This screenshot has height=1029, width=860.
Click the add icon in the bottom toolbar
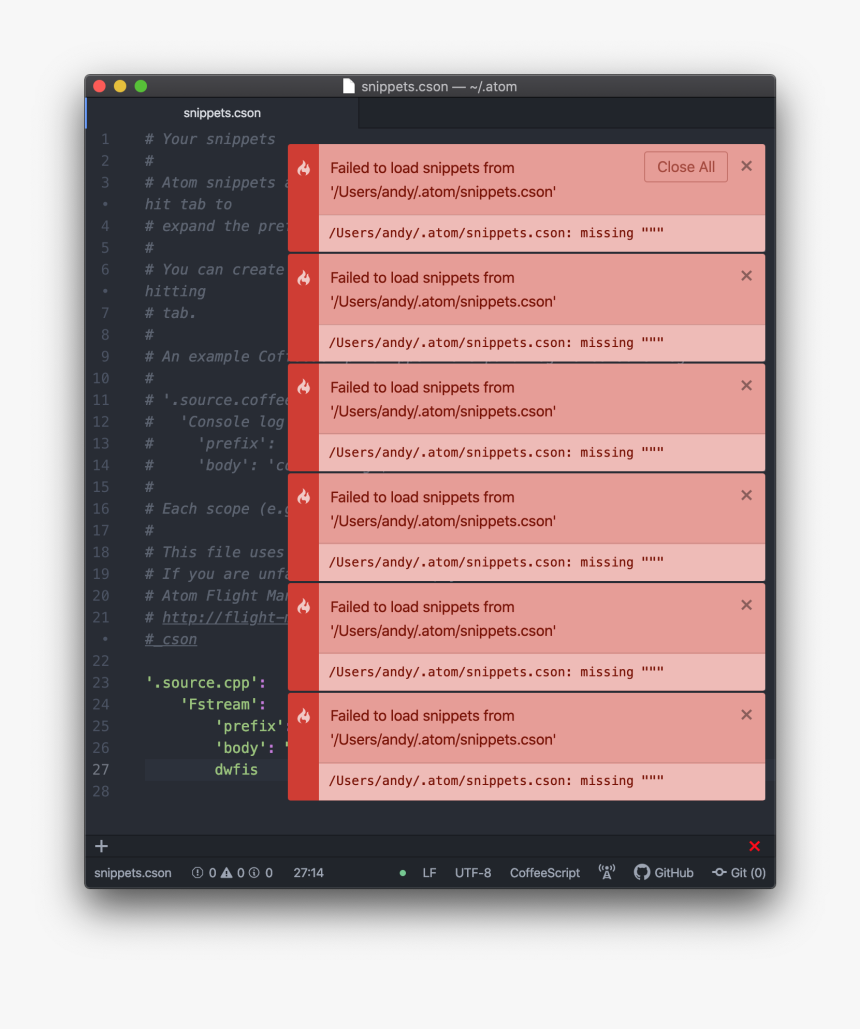pyautogui.click(x=100, y=845)
